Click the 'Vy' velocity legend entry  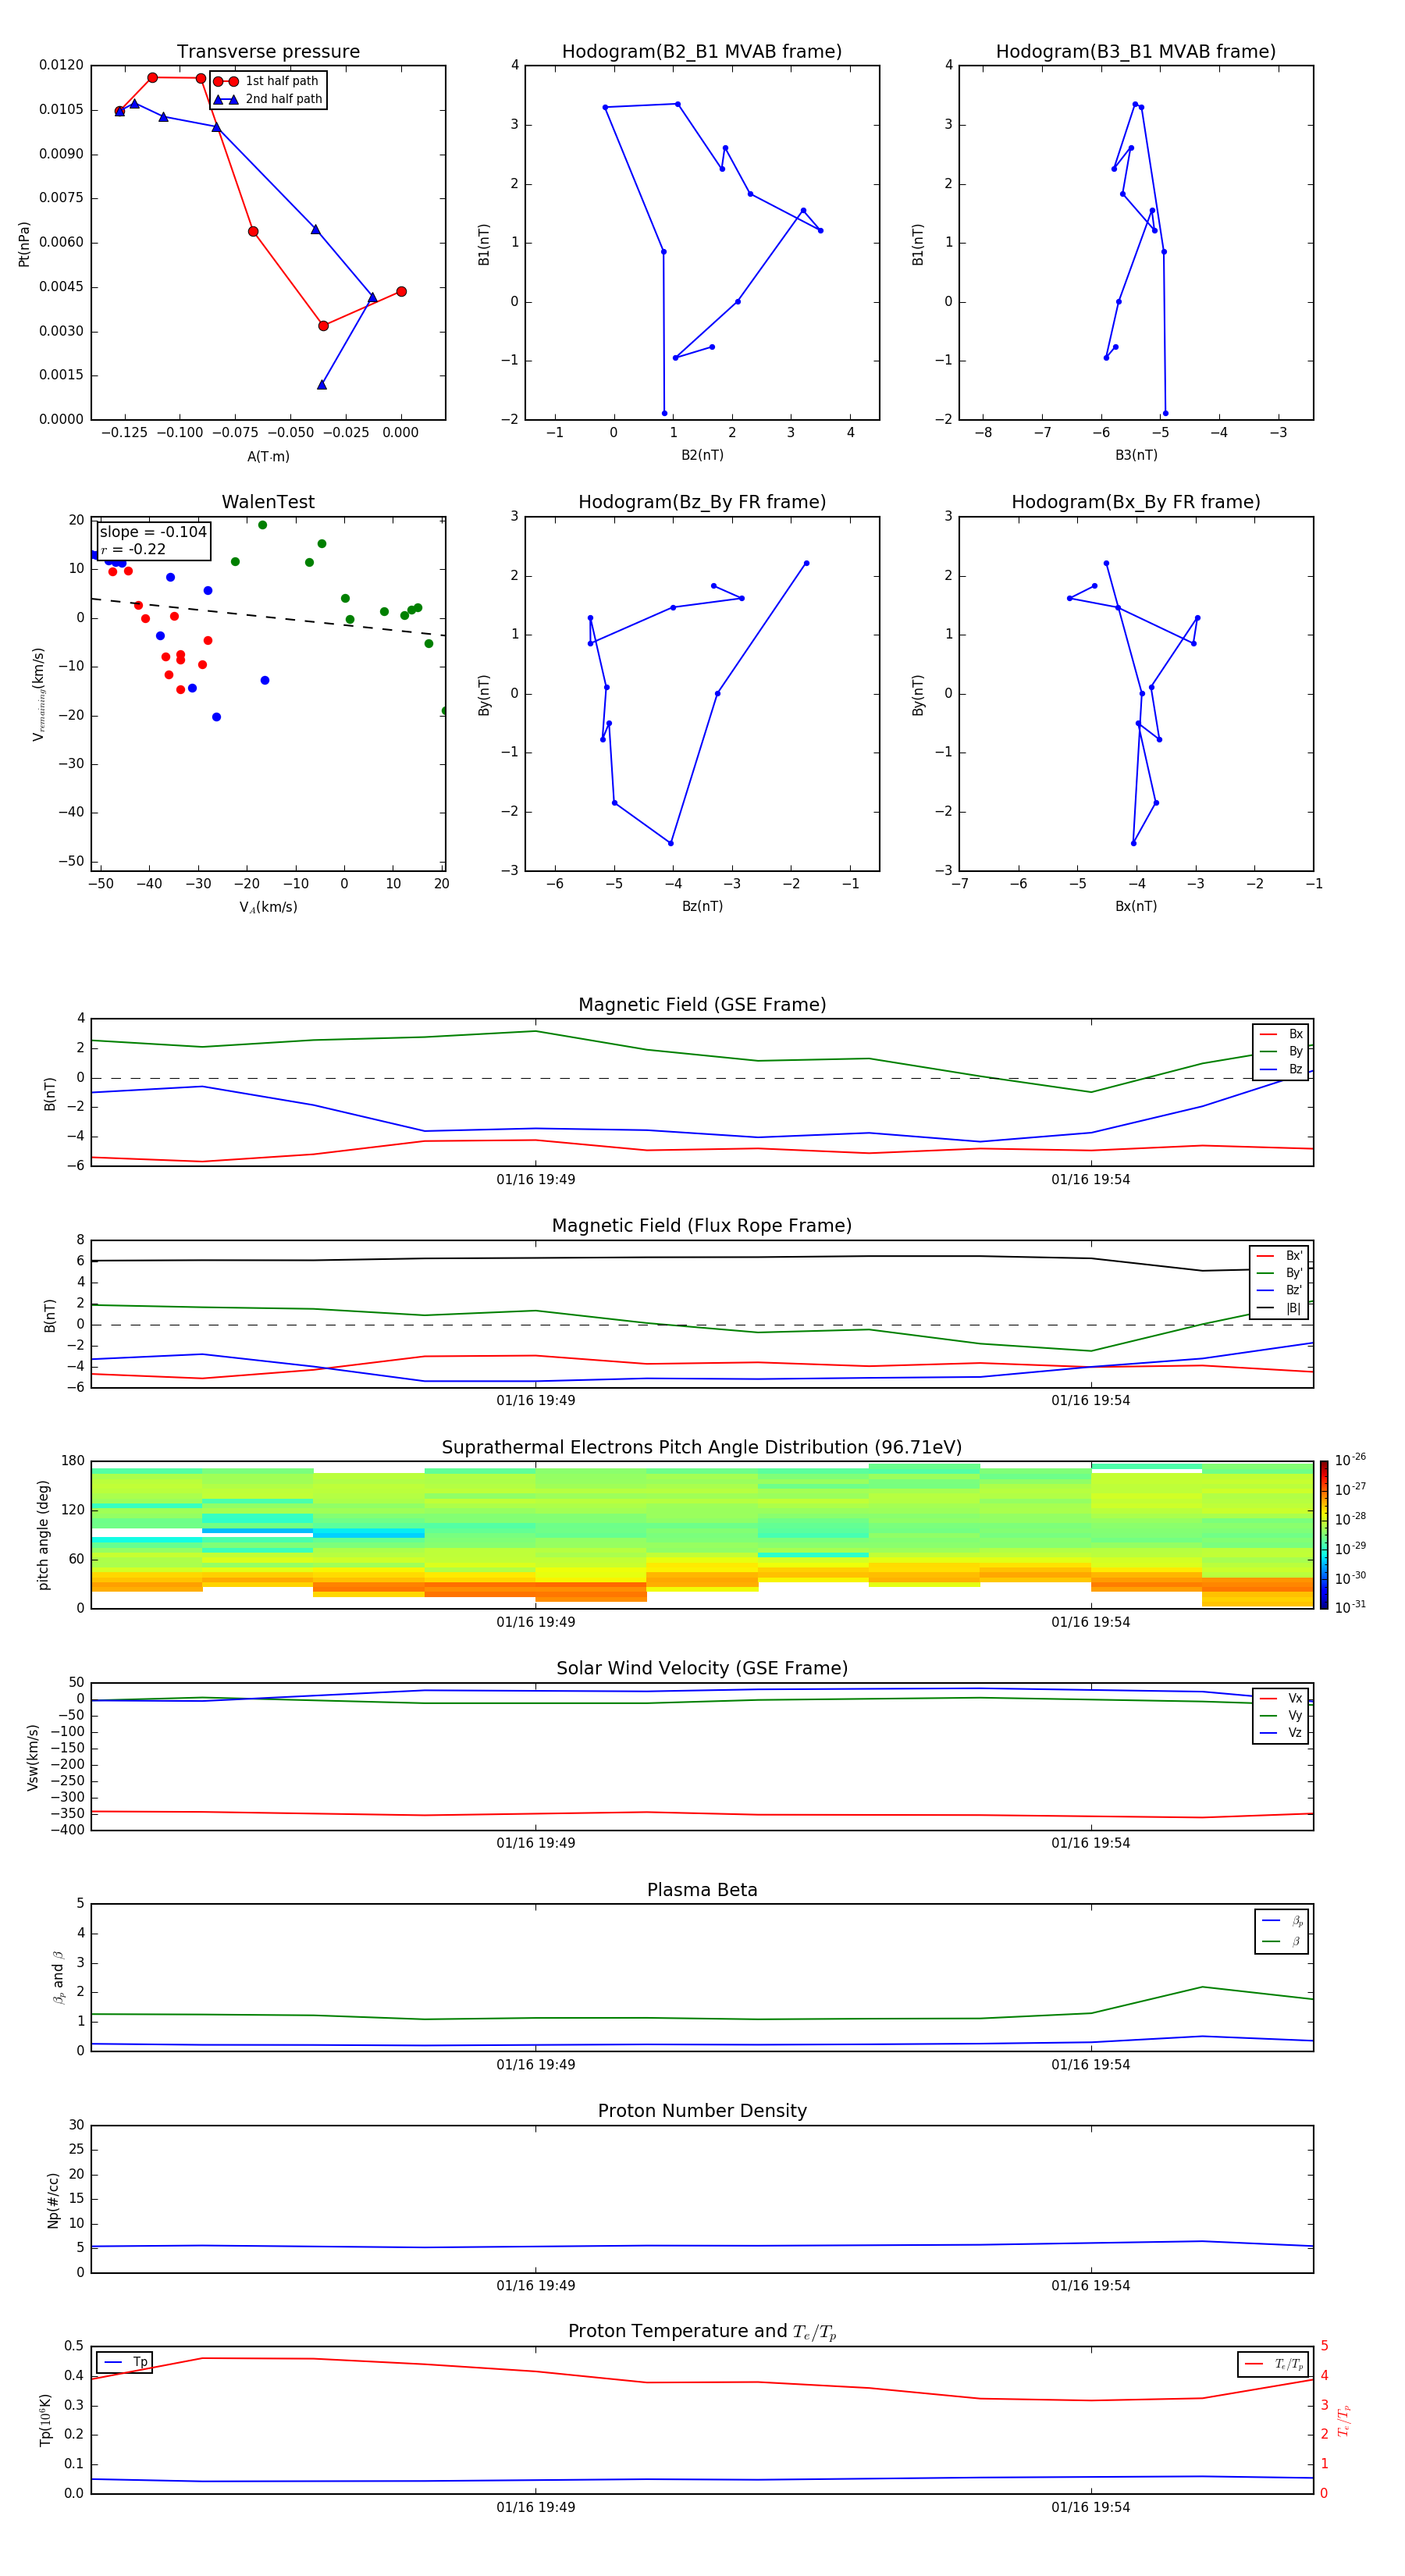[x=1282, y=1715]
